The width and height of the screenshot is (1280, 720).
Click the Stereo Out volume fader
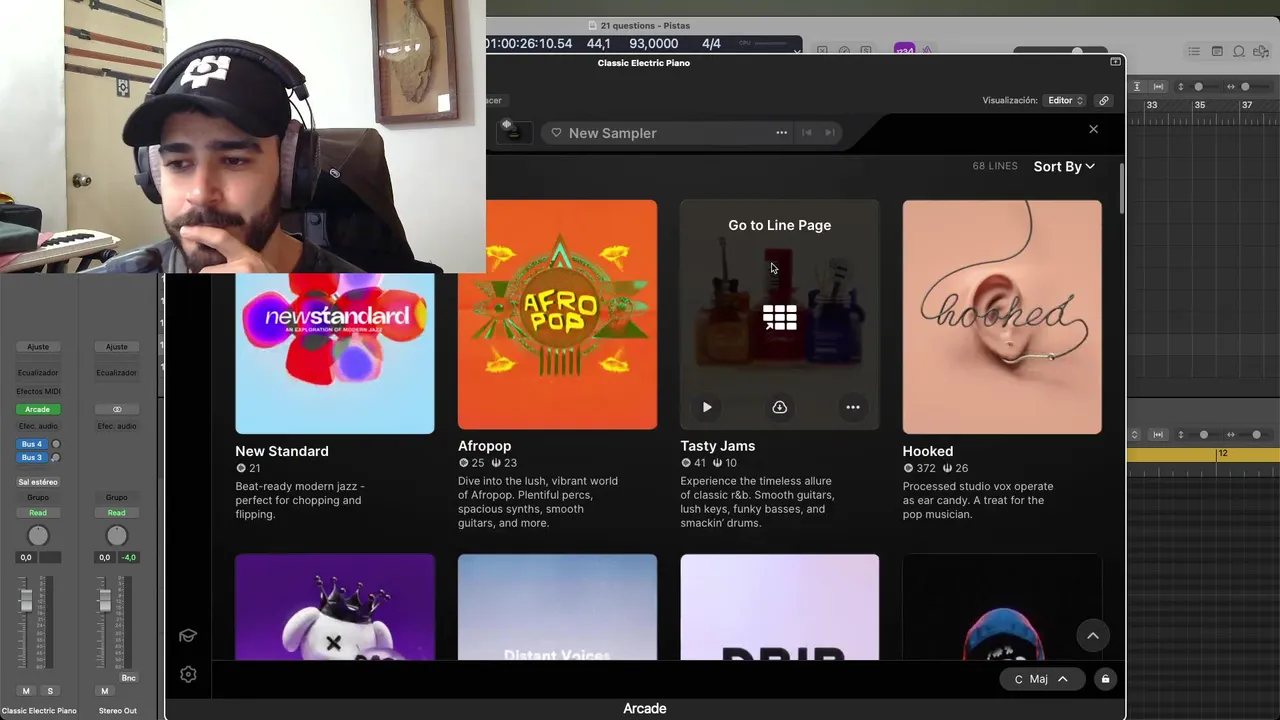pyautogui.click(x=104, y=600)
